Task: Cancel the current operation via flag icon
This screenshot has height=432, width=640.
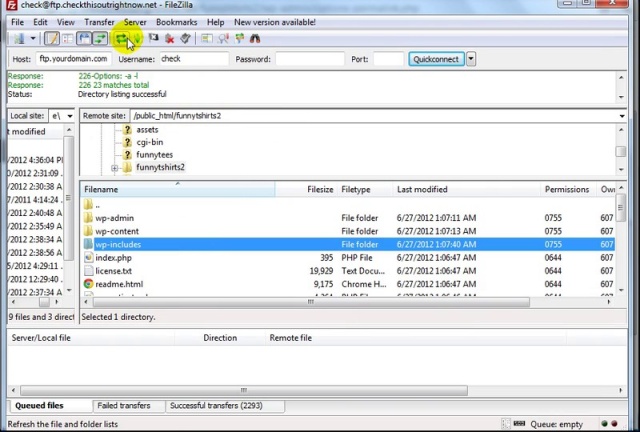Action: 153,38
